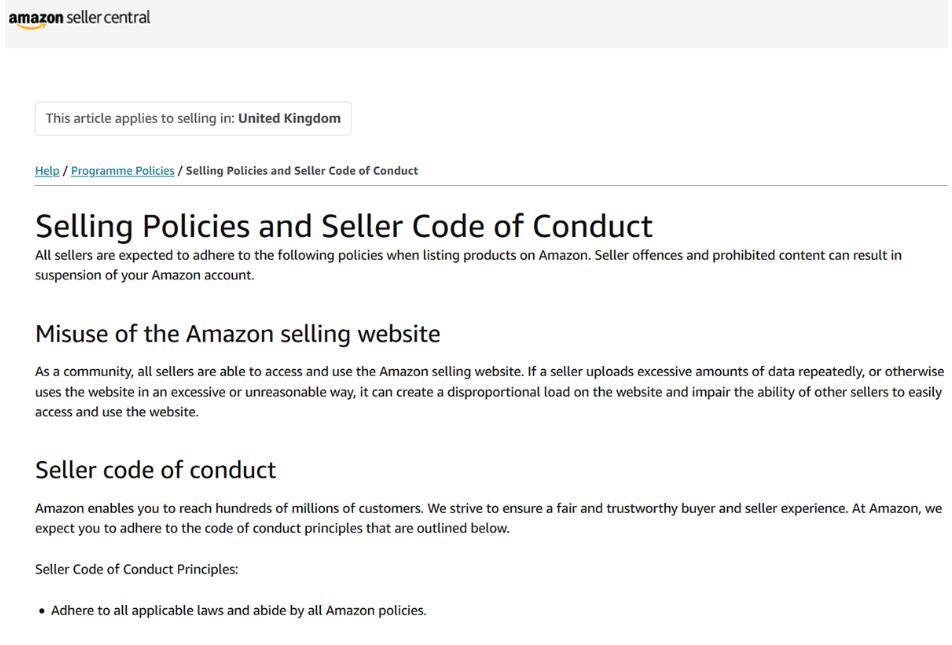
Task: Click the empty grey header bar area
Action: tap(546, 24)
